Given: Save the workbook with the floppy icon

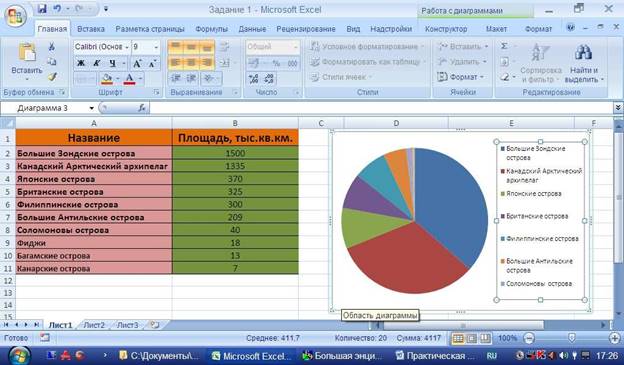Looking at the screenshot, I should (x=42, y=8).
